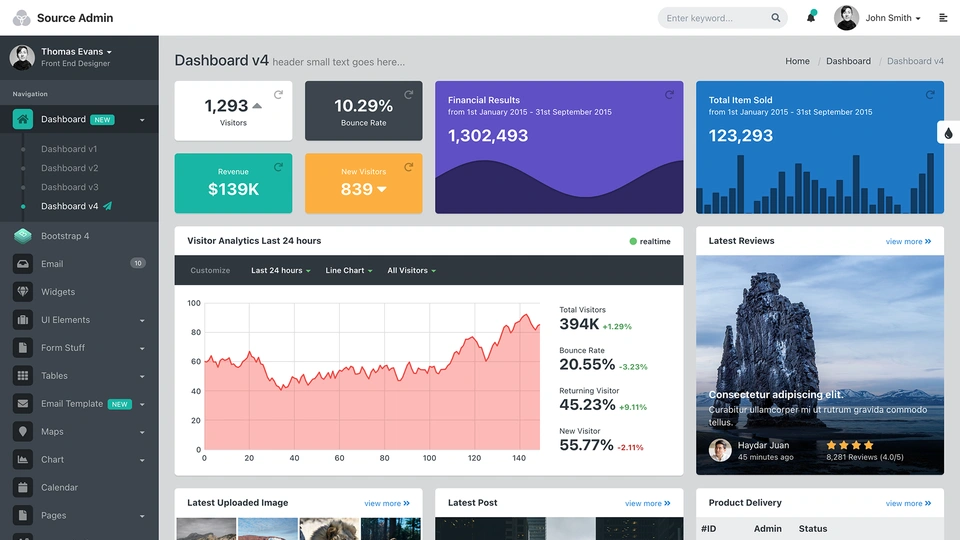This screenshot has width=960, height=540.
Task: Open the theme color droplet panel
Action: point(948,133)
